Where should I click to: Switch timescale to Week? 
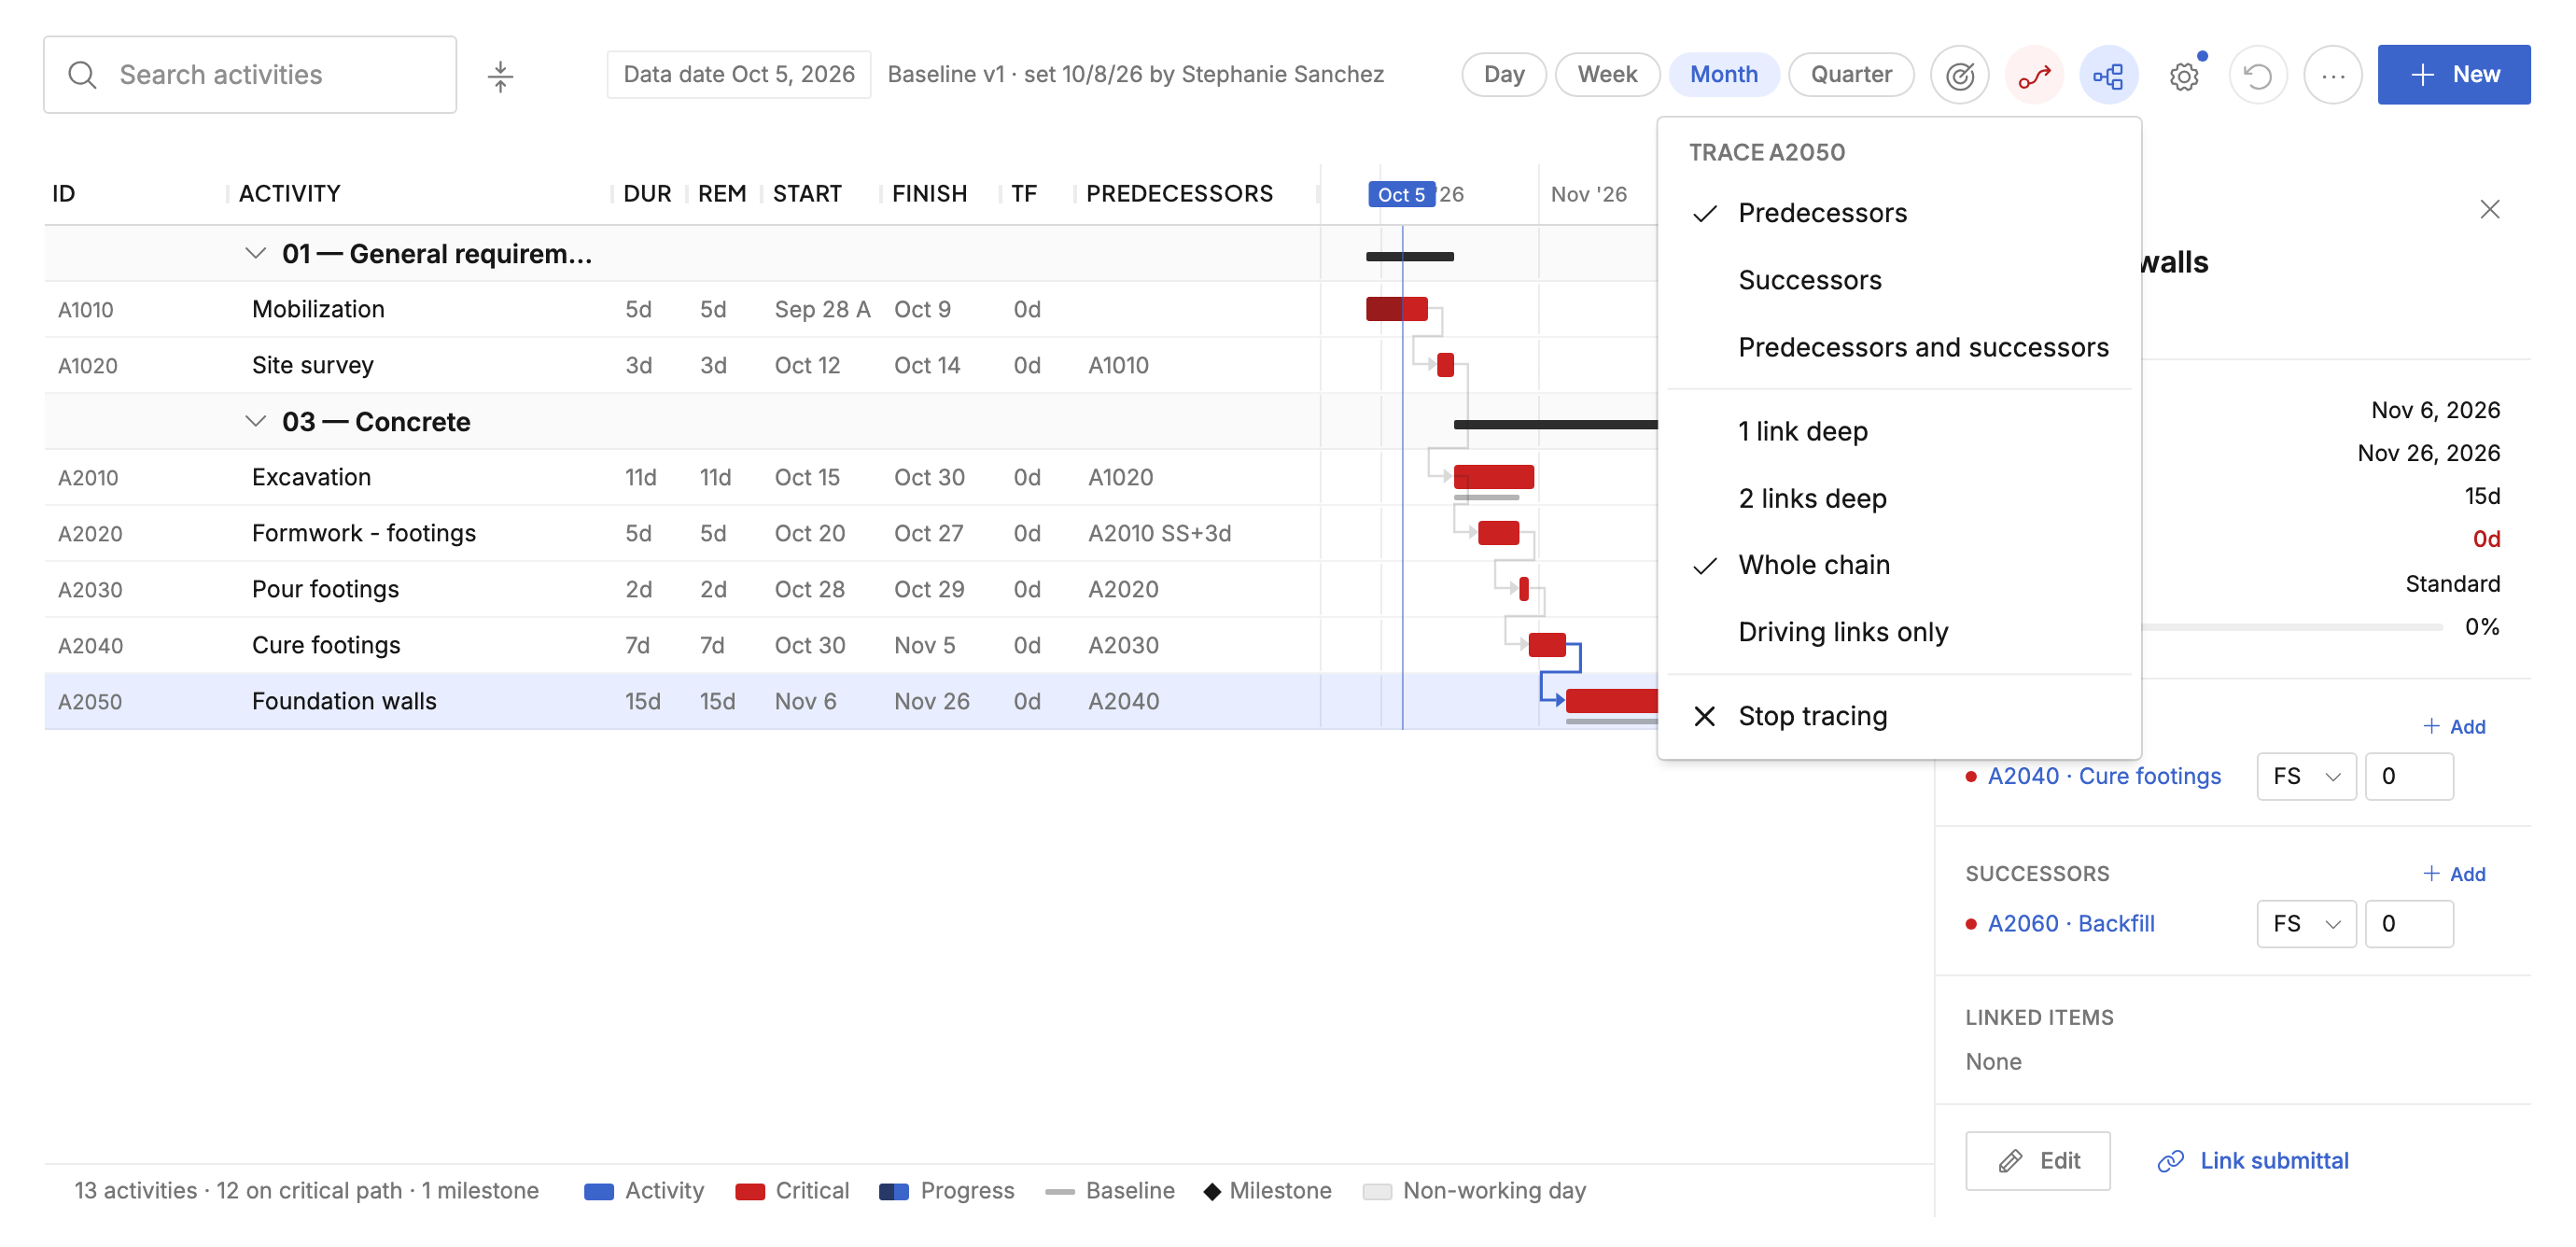point(1607,75)
